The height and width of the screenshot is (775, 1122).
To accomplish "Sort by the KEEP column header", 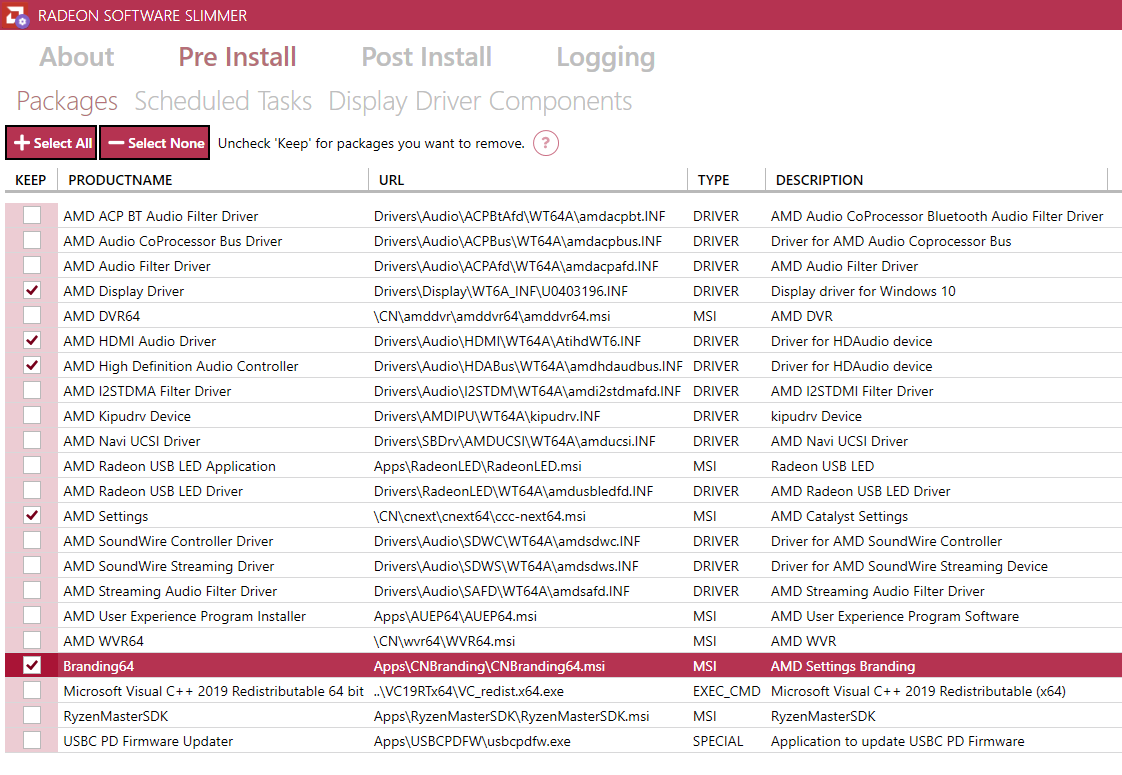I will point(31,180).
